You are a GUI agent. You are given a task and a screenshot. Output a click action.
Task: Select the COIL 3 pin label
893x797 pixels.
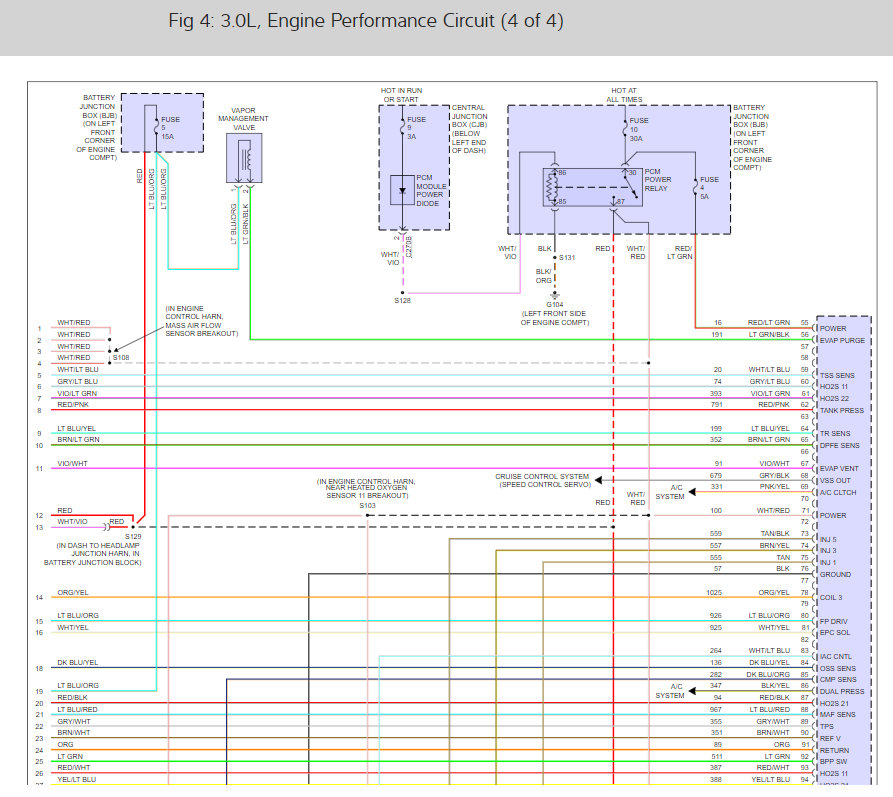coord(832,597)
